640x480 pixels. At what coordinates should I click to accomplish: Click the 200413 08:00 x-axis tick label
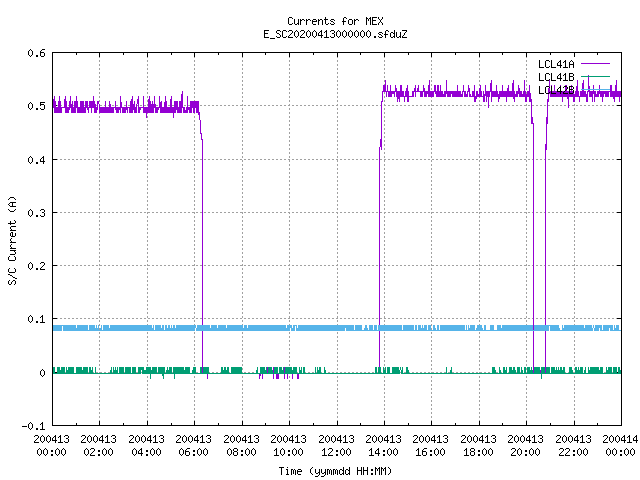click(241, 445)
